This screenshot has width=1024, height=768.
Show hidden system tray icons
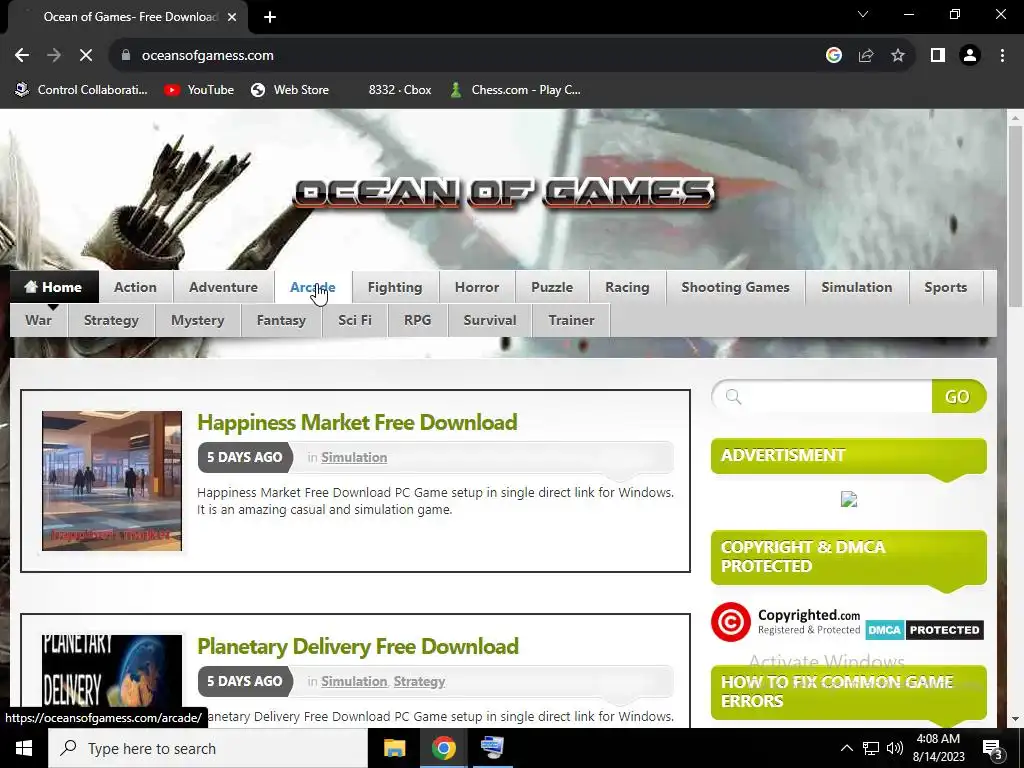846,748
